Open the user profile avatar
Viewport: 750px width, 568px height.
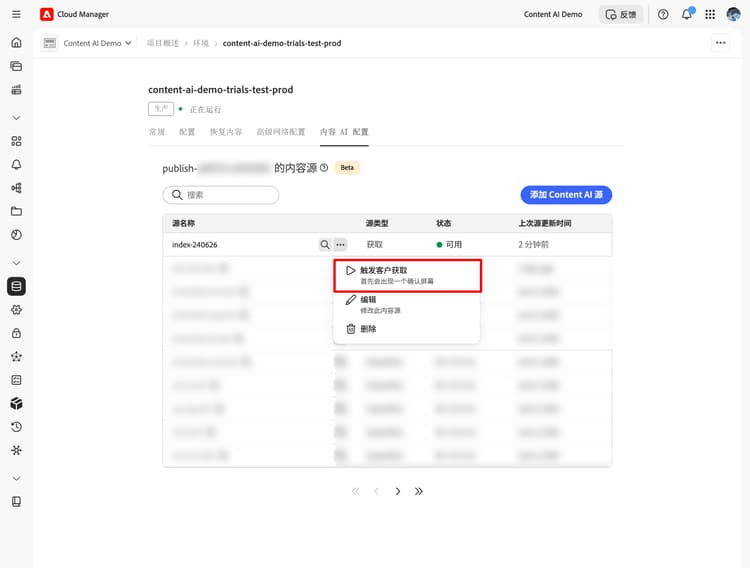click(x=733, y=14)
